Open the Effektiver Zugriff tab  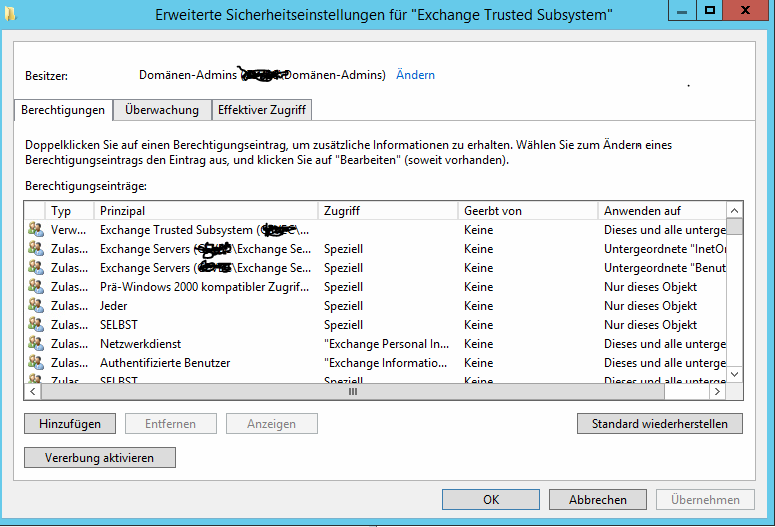pos(261,110)
